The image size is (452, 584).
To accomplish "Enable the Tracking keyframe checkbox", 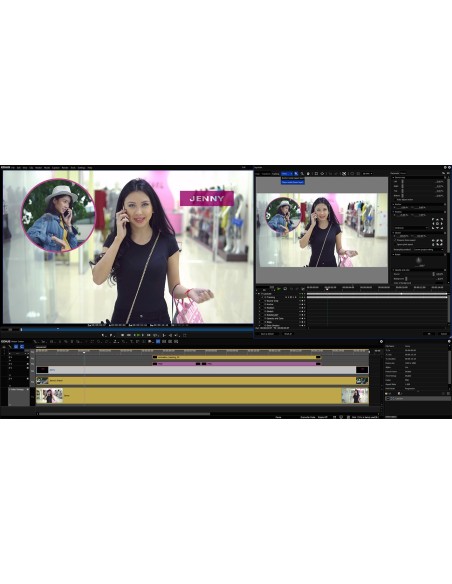I will point(265,297).
